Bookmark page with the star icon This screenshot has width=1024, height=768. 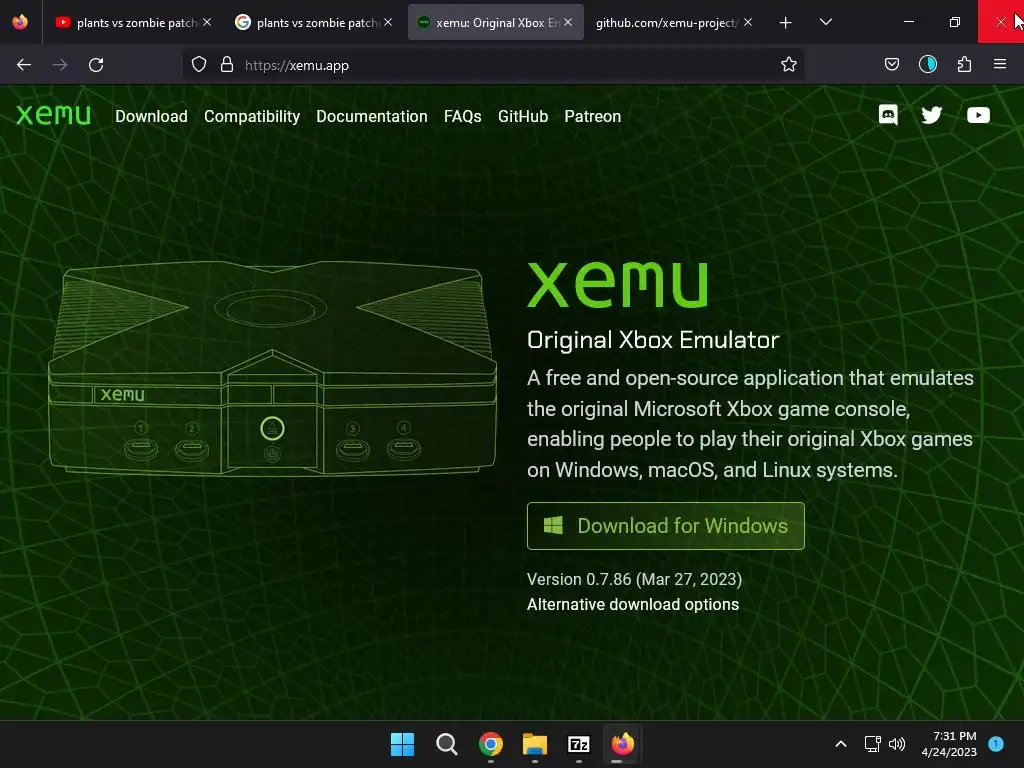789,64
